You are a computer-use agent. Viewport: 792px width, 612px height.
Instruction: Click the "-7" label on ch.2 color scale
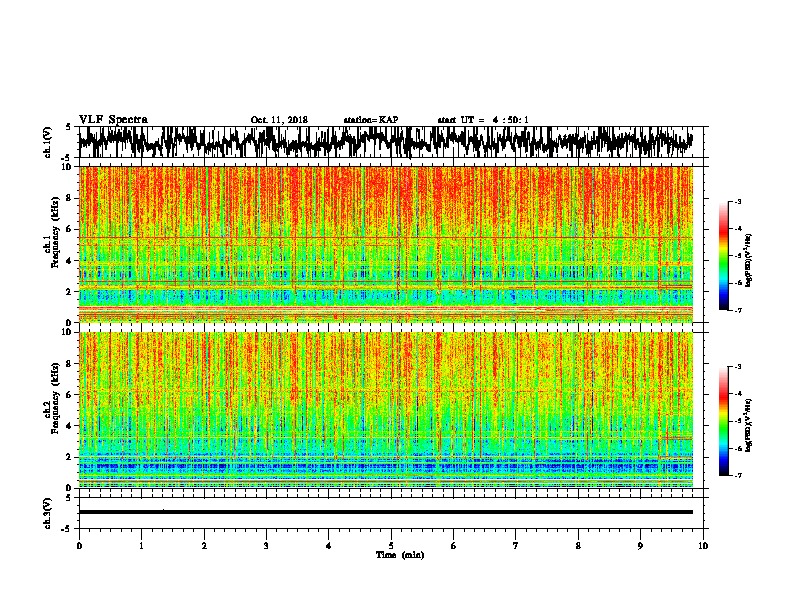[737, 475]
